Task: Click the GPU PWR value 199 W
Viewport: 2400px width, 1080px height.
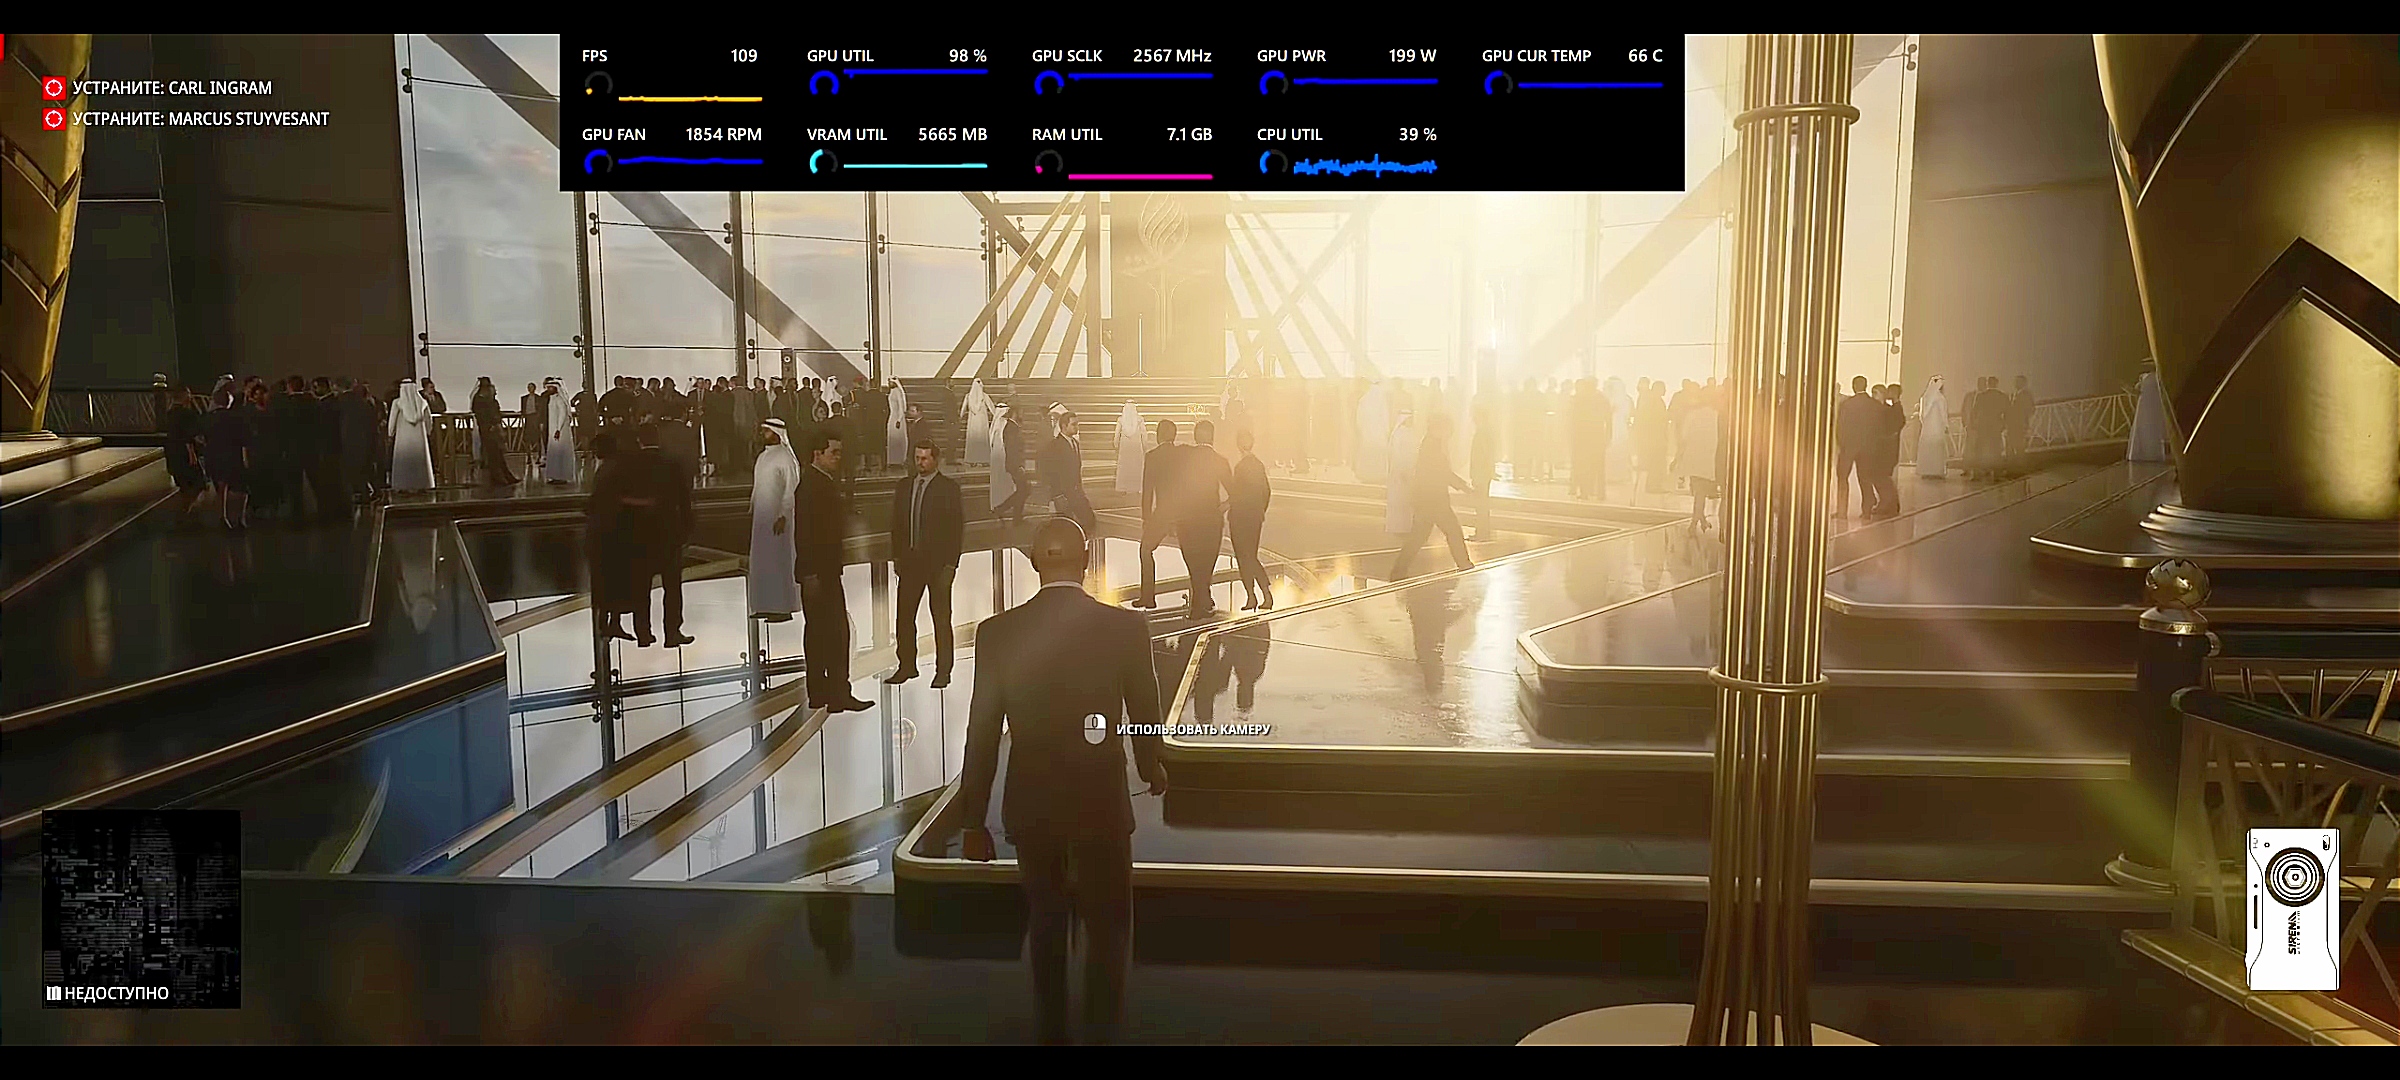Action: coord(1412,56)
